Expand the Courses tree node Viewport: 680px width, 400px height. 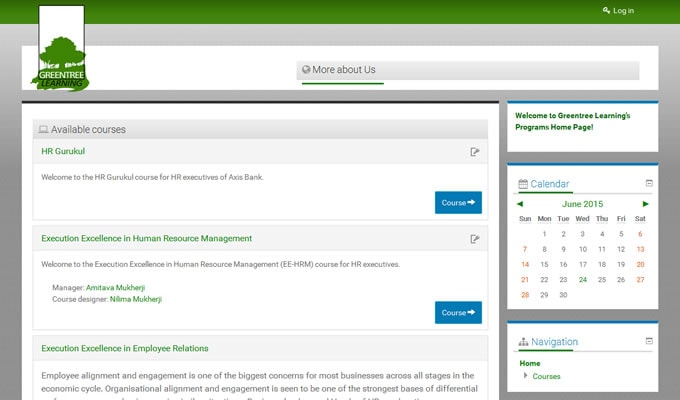pyautogui.click(x=526, y=376)
